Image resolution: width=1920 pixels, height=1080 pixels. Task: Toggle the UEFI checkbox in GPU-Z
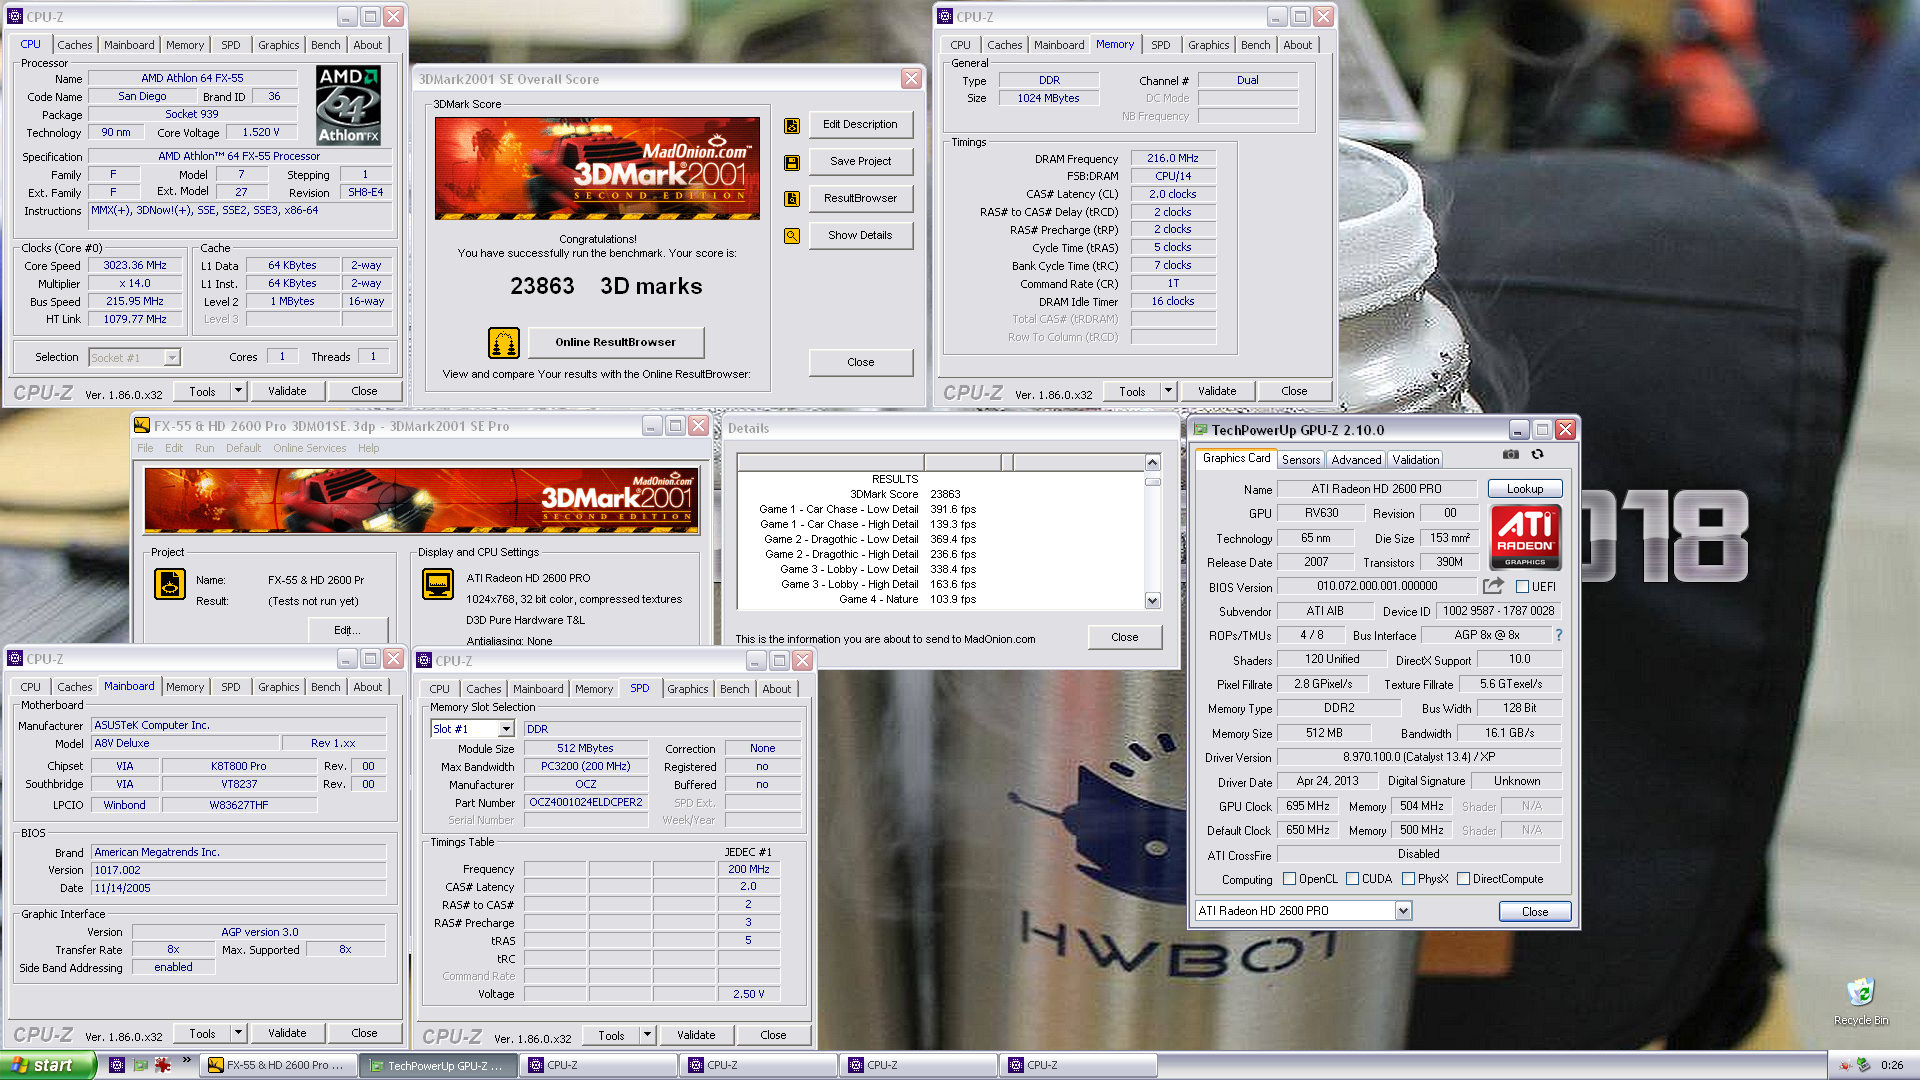tap(1522, 587)
